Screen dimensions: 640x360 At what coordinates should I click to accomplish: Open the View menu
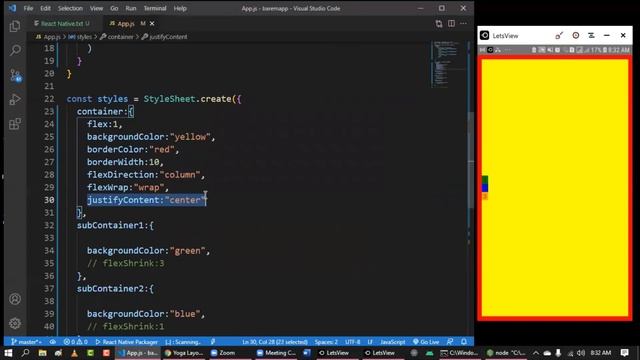96,8
